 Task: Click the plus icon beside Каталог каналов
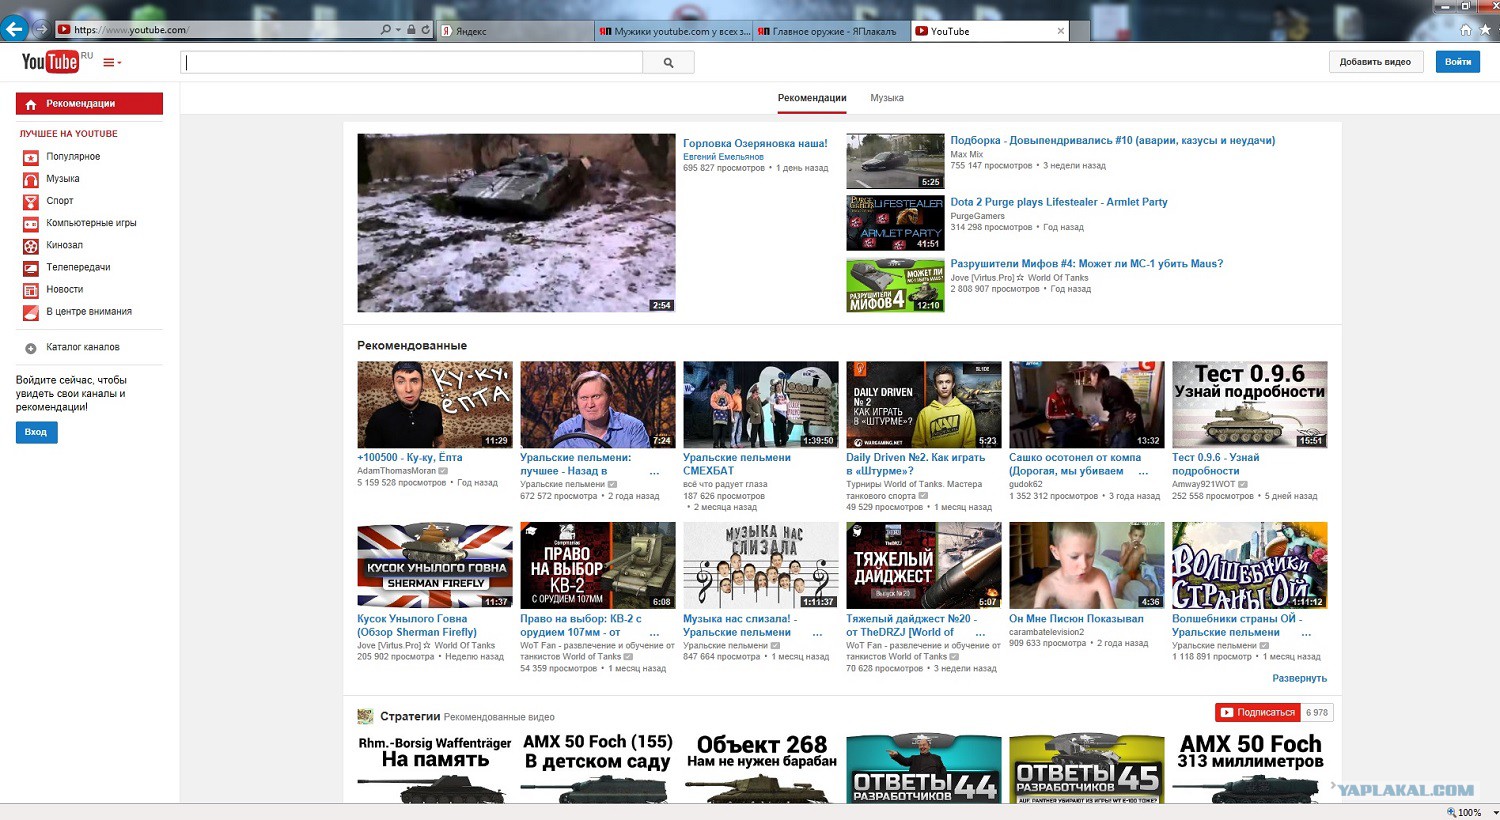coord(31,348)
